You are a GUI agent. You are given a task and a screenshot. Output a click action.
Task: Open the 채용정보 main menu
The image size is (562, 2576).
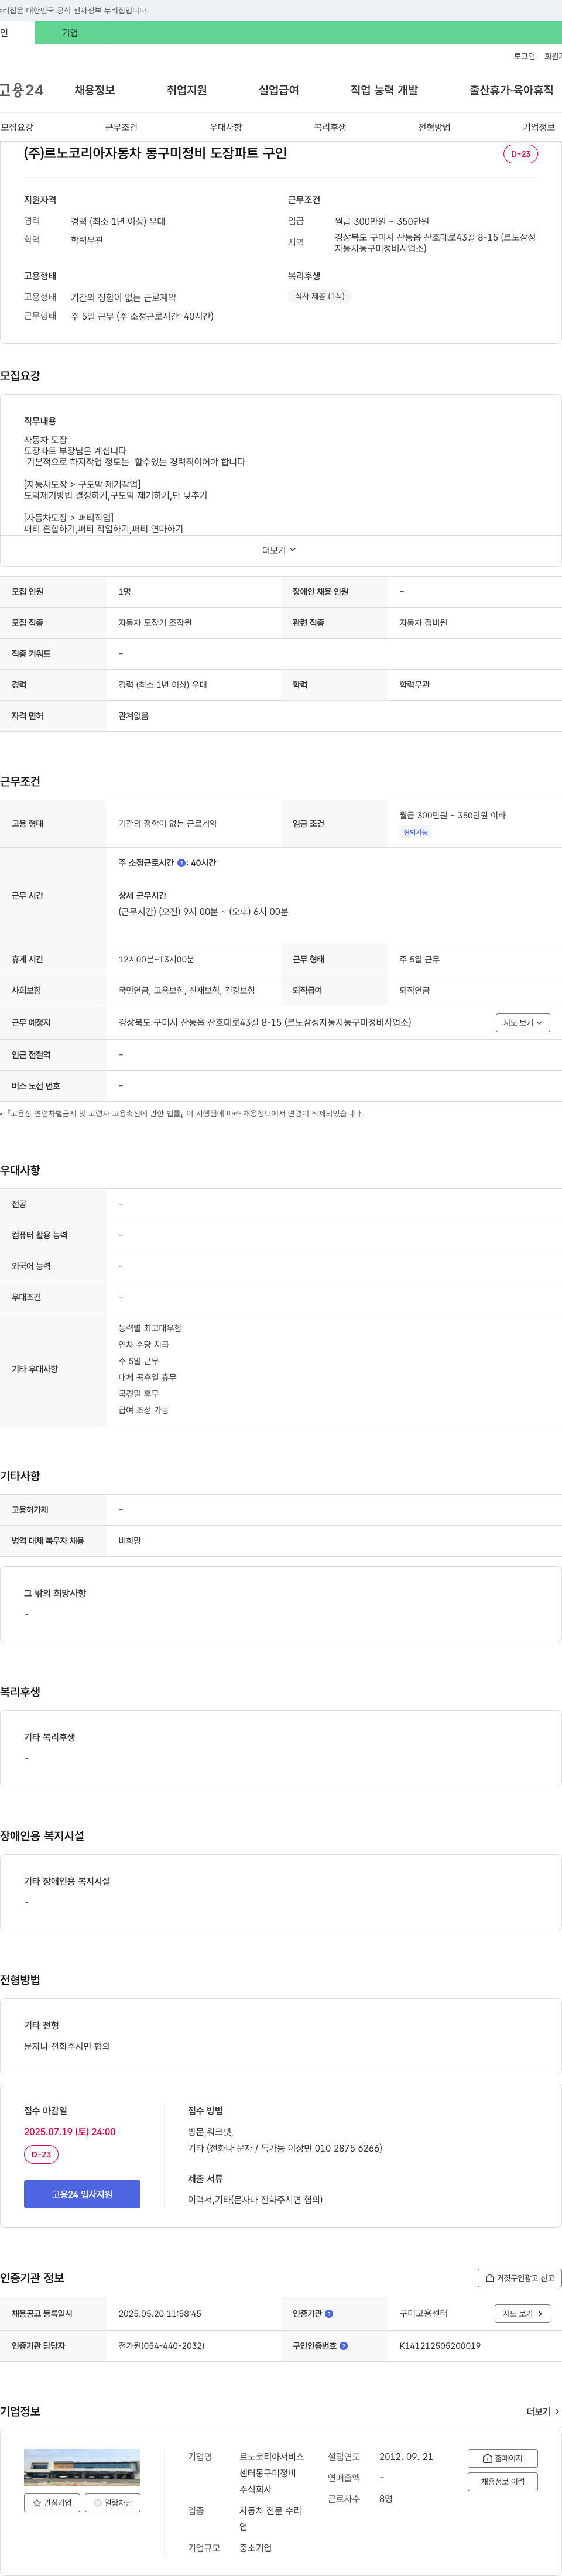click(x=95, y=90)
